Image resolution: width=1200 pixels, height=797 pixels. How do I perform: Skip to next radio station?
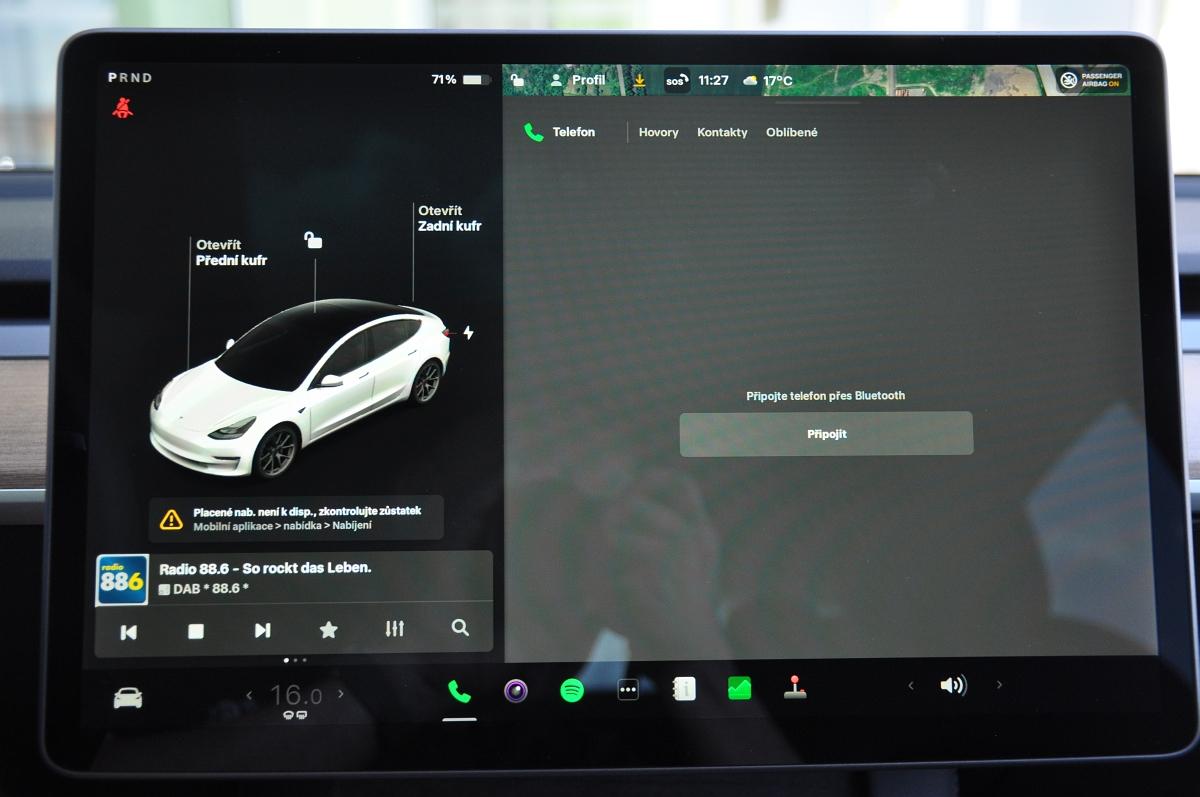pyautogui.click(x=262, y=630)
